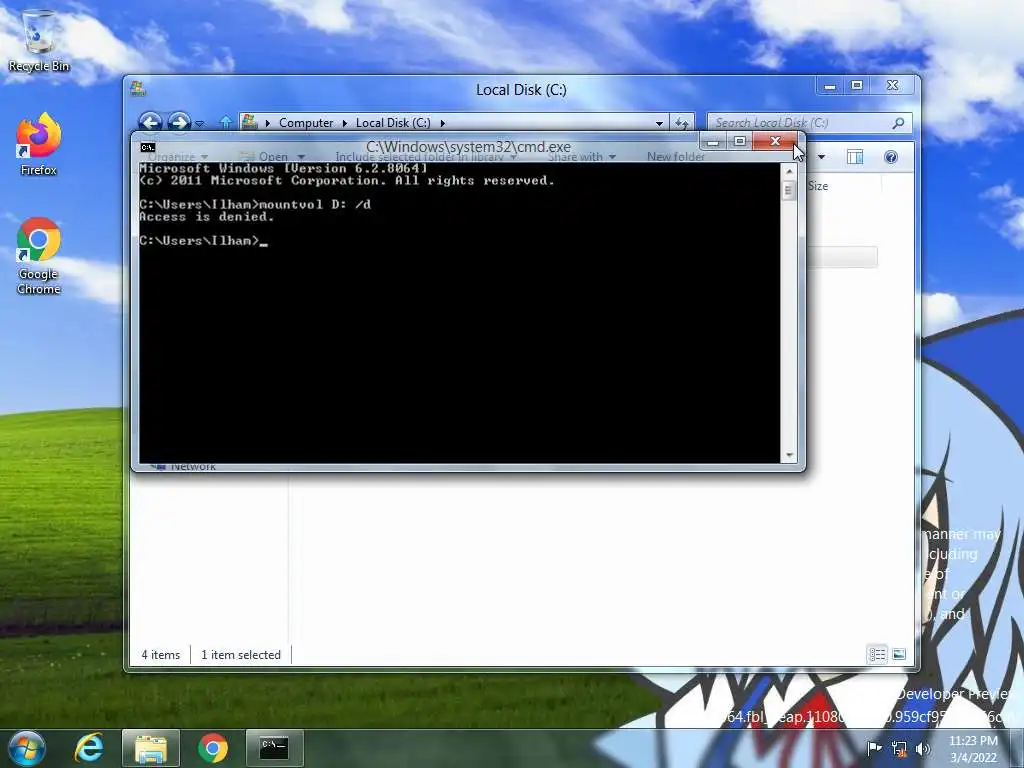Select Local Disk (C:) in address breadcrumb
The height and width of the screenshot is (768, 1024).
pos(392,123)
